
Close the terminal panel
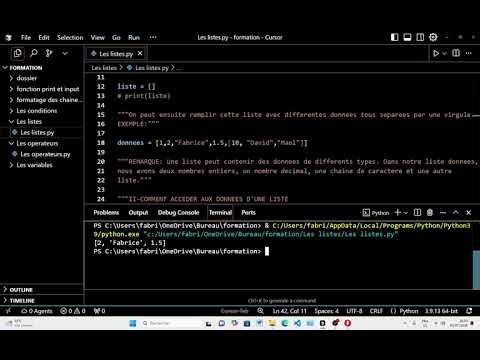click(468, 212)
